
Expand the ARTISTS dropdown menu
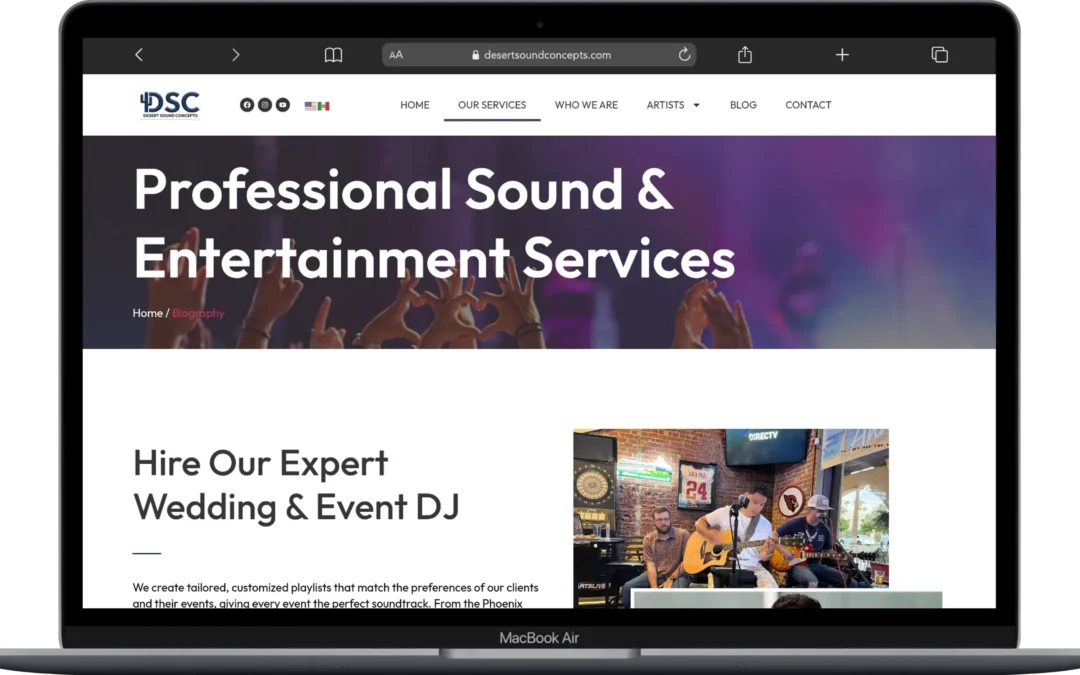[673, 105]
